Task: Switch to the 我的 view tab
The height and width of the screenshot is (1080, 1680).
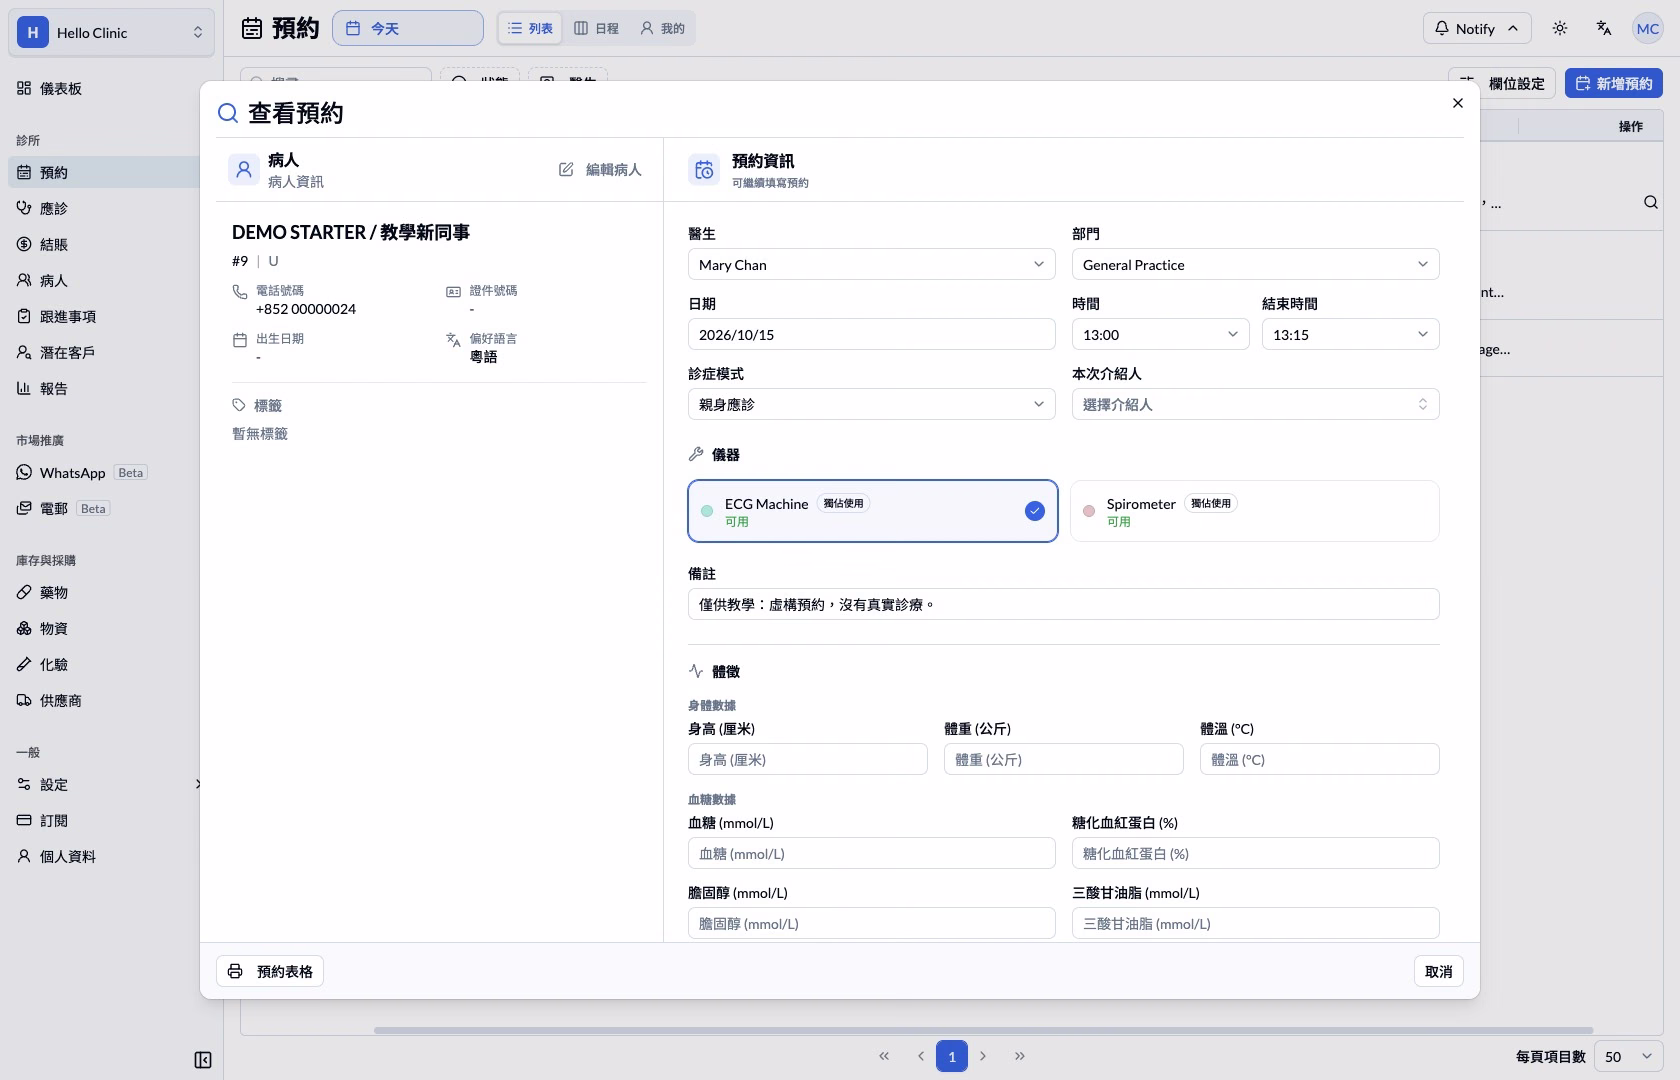Action: point(662,28)
